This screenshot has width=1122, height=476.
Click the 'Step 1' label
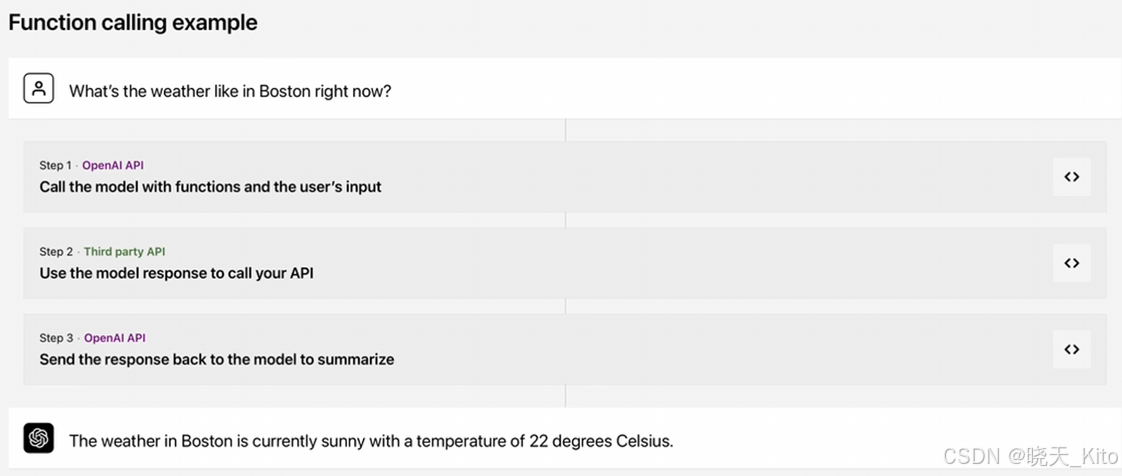coord(55,165)
